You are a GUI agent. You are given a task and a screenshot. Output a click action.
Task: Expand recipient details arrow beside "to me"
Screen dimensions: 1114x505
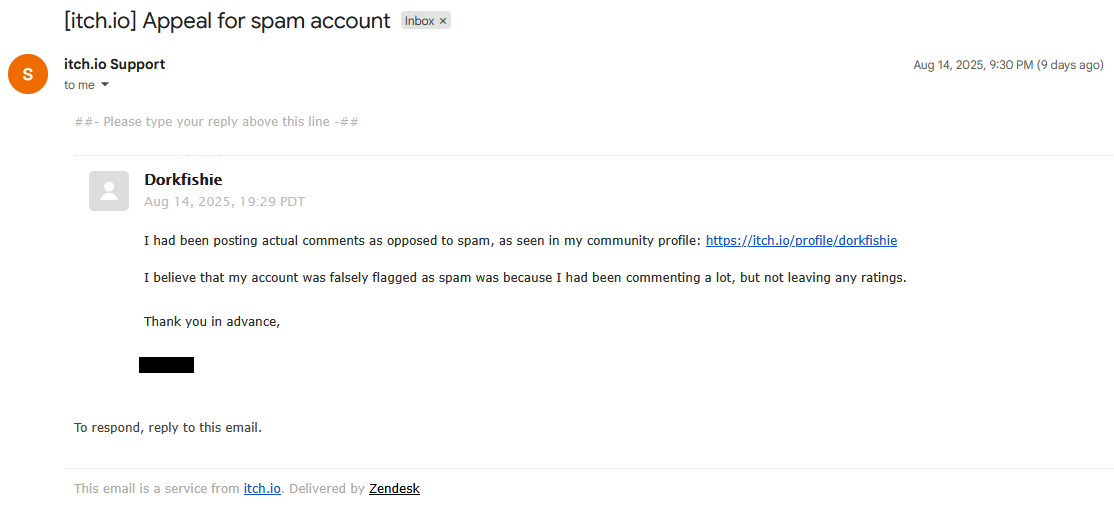[105, 85]
